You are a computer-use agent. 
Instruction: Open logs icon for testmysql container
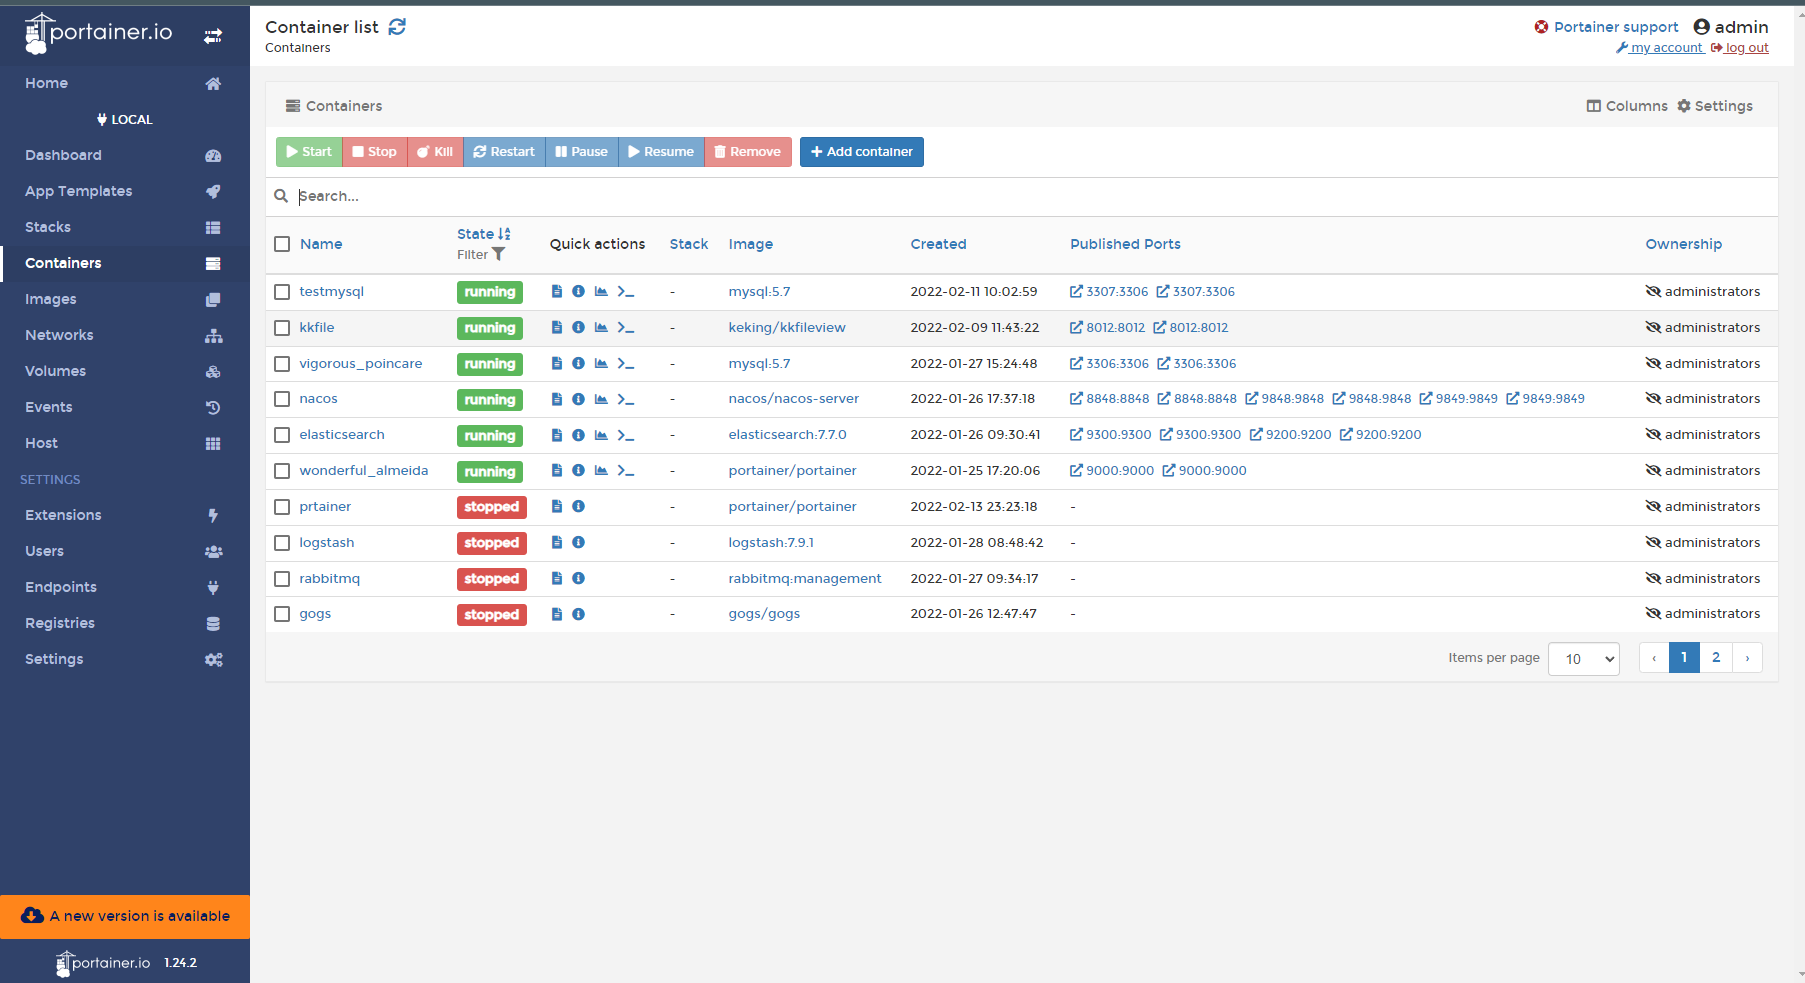557,292
